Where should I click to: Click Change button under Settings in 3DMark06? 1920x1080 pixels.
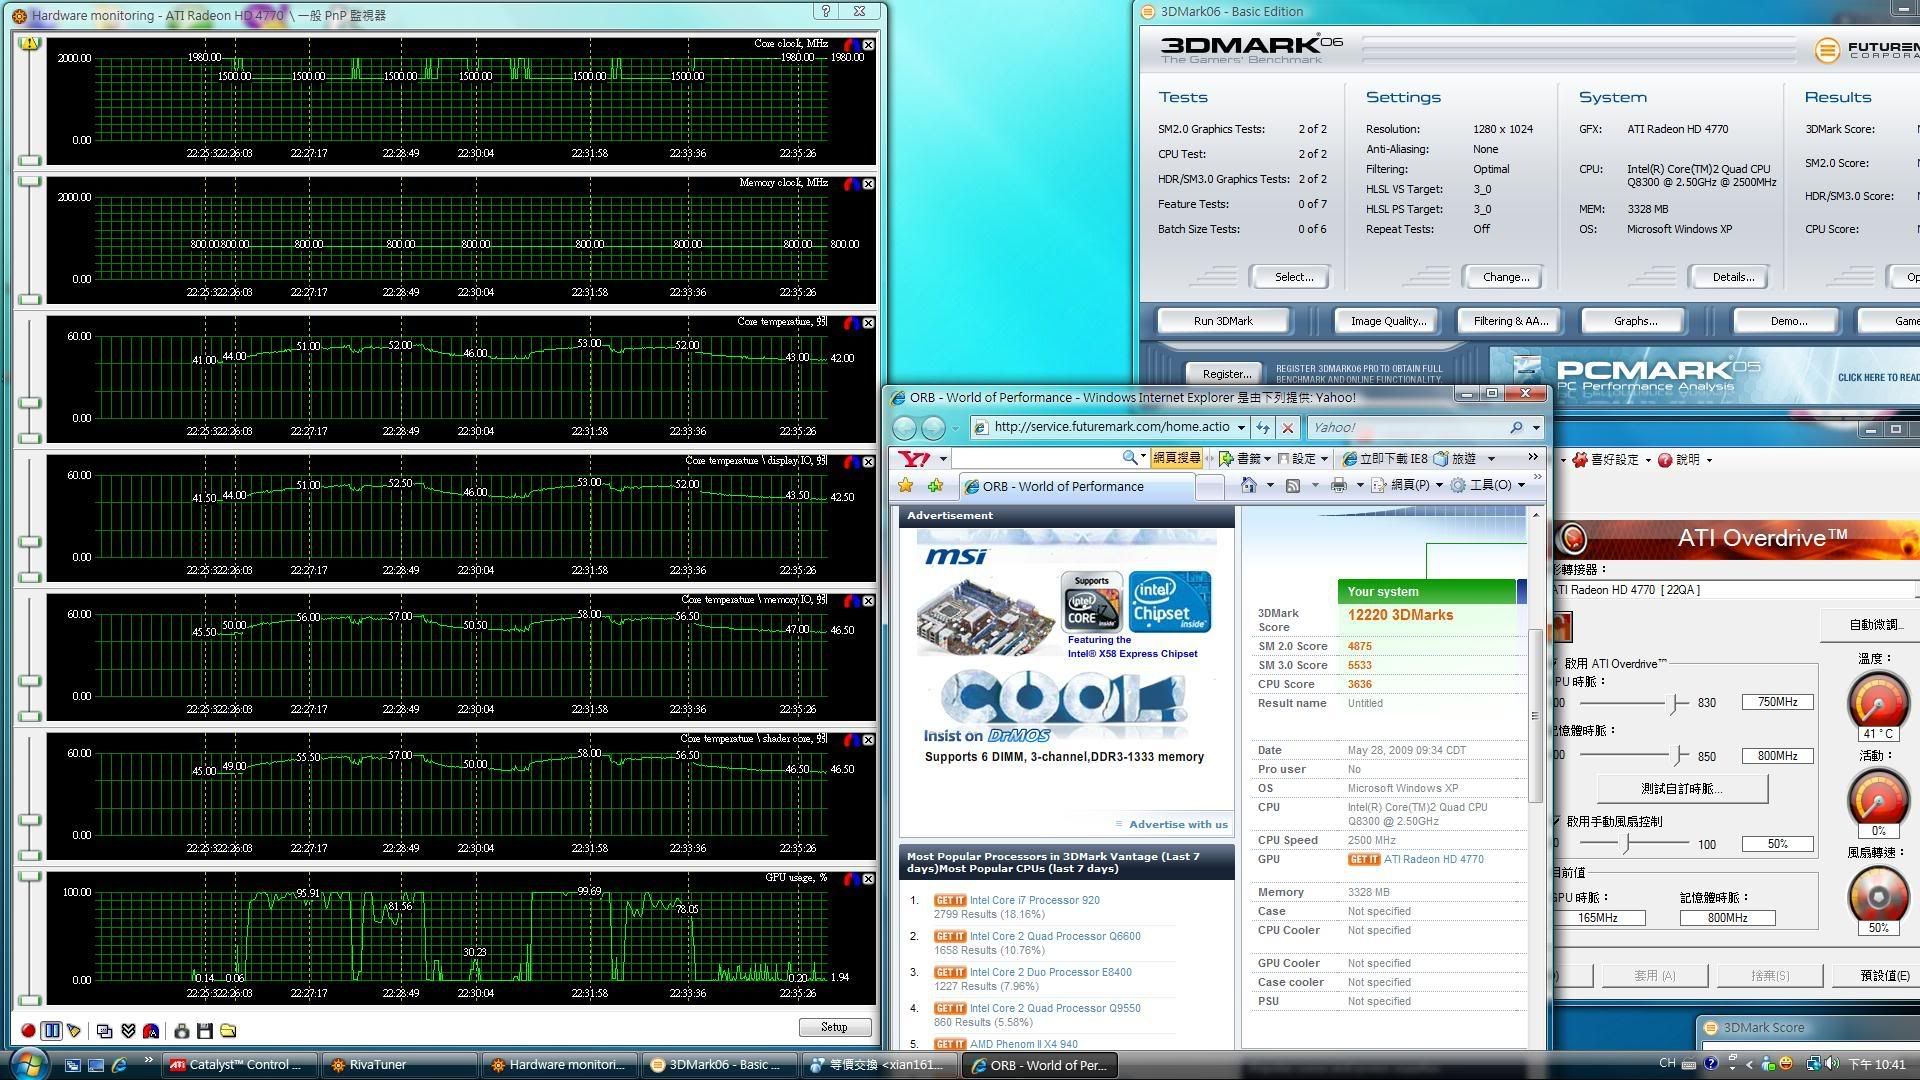1505,277
